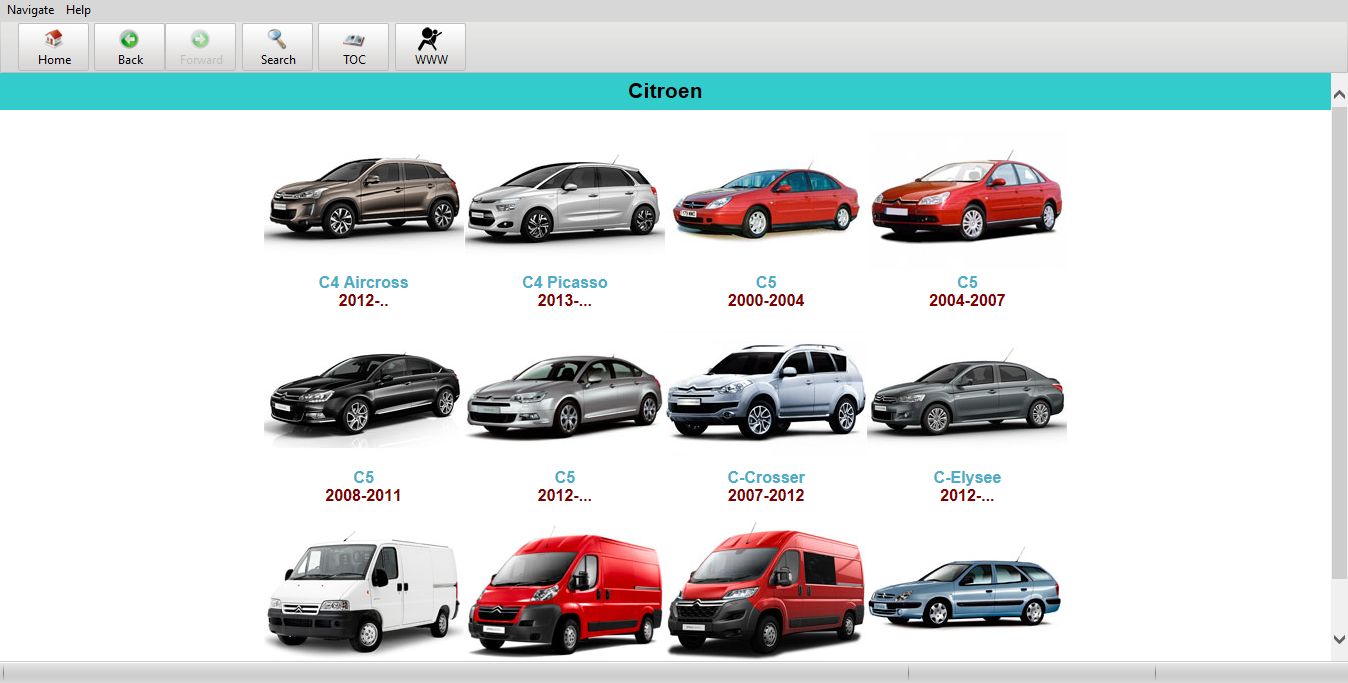This screenshot has height=683, width=1348.
Task: Click the 2008-2011 year text
Action: click(364, 495)
